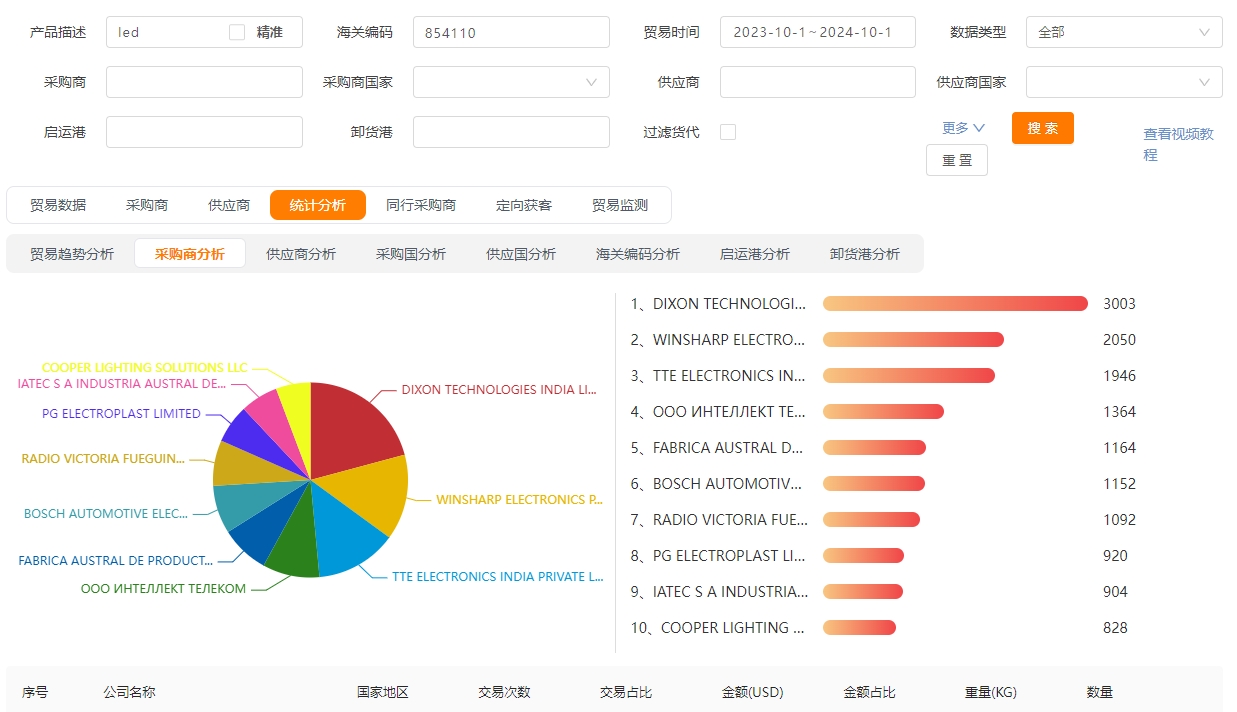The width and height of the screenshot is (1237, 712).
Task: Expand 更多 search options
Action: coord(964,128)
